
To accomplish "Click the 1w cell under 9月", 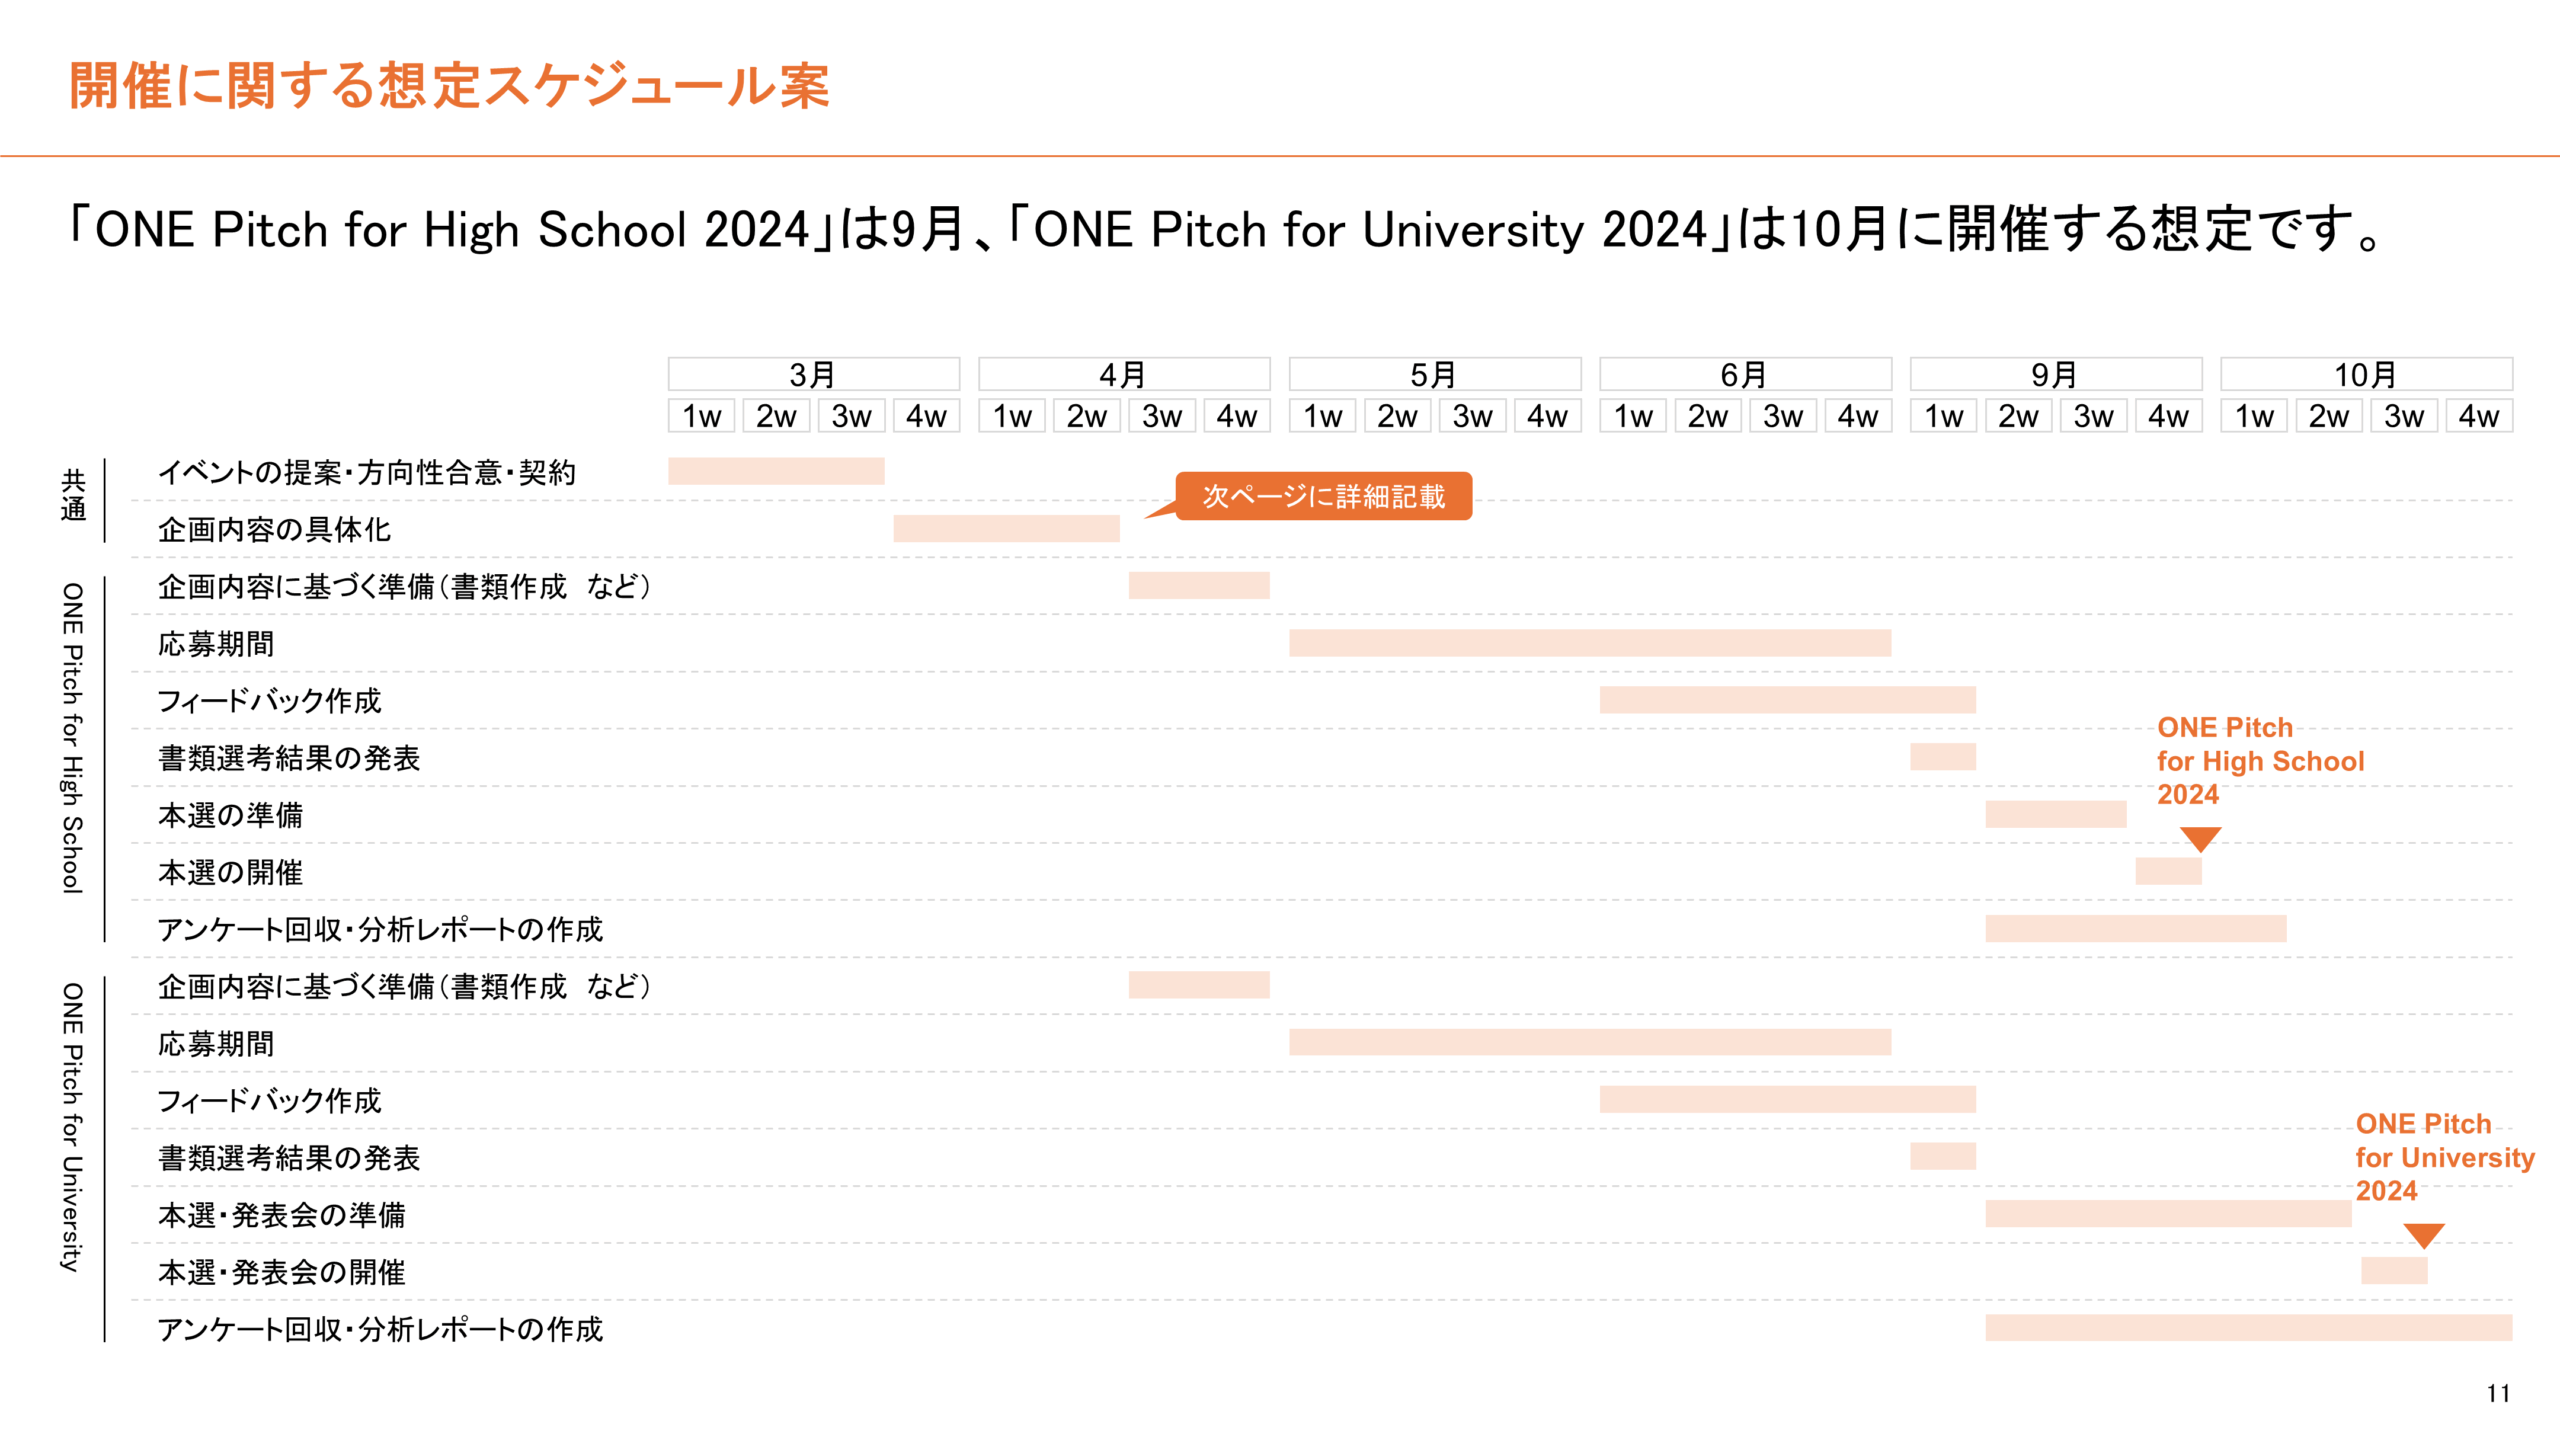I will pos(1944,416).
